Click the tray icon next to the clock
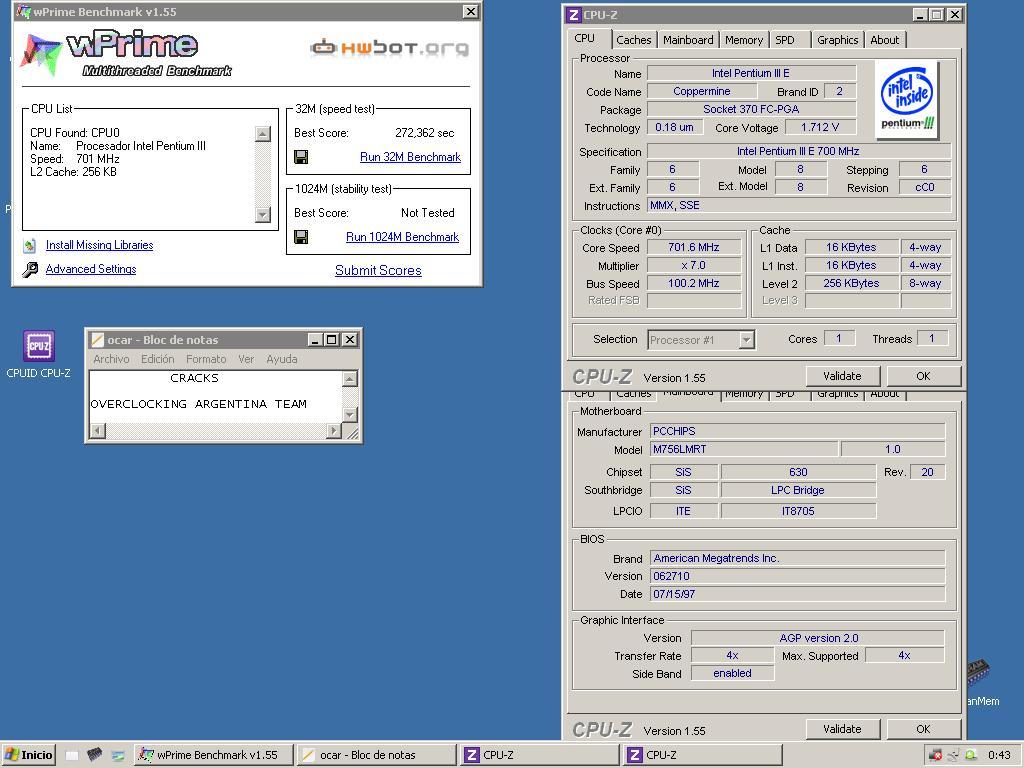The height and width of the screenshot is (768, 1024). pyautogui.click(x=971, y=756)
